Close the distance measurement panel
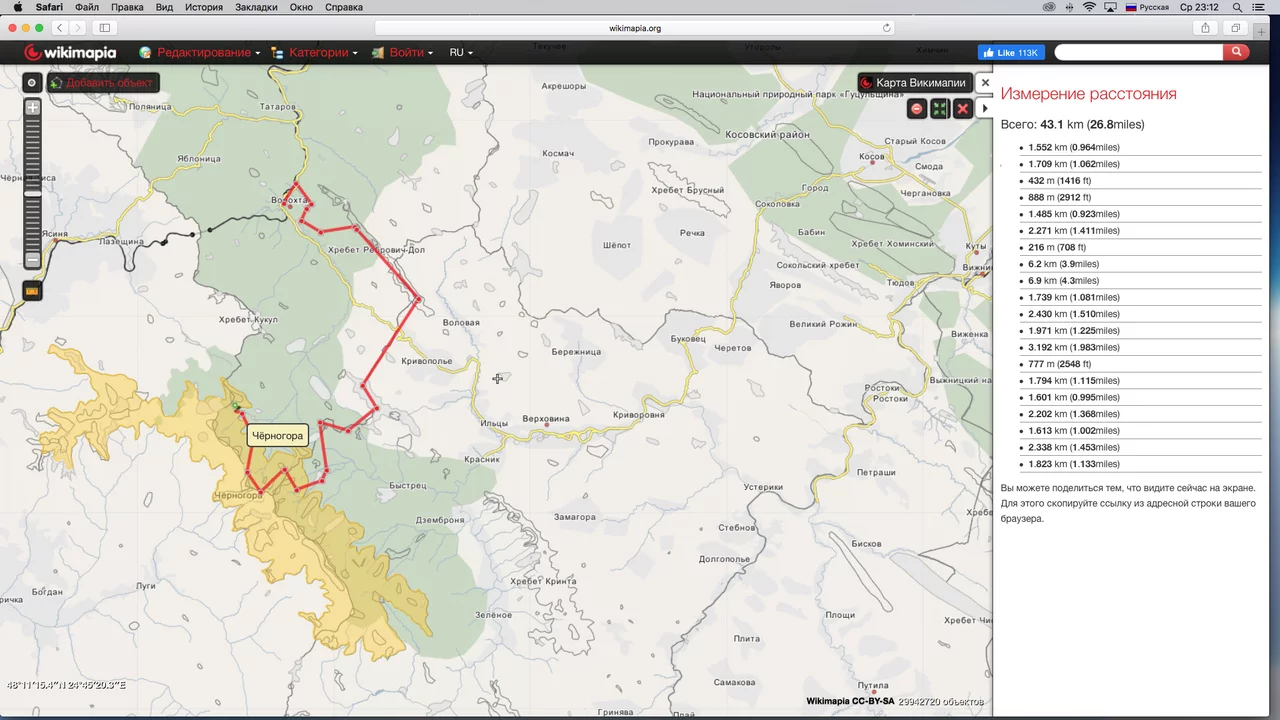Image resolution: width=1280 pixels, height=720 pixels. click(985, 83)
